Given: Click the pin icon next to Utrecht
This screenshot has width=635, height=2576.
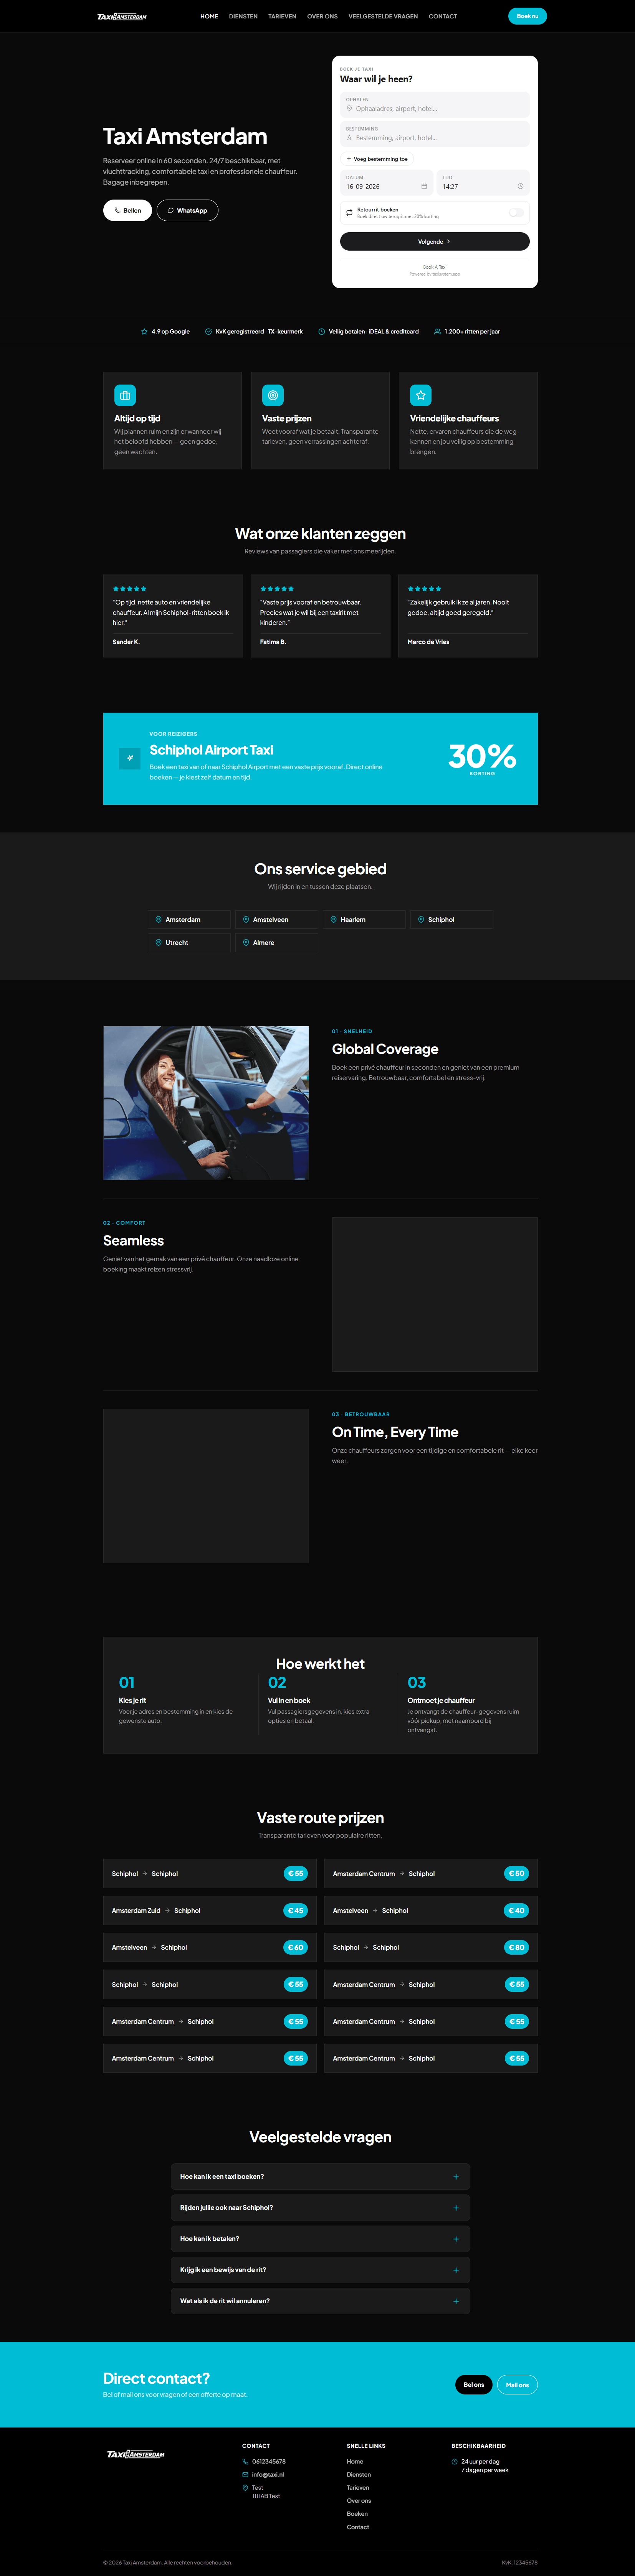Looking at the screenshot, I should (x=158, y=942).
